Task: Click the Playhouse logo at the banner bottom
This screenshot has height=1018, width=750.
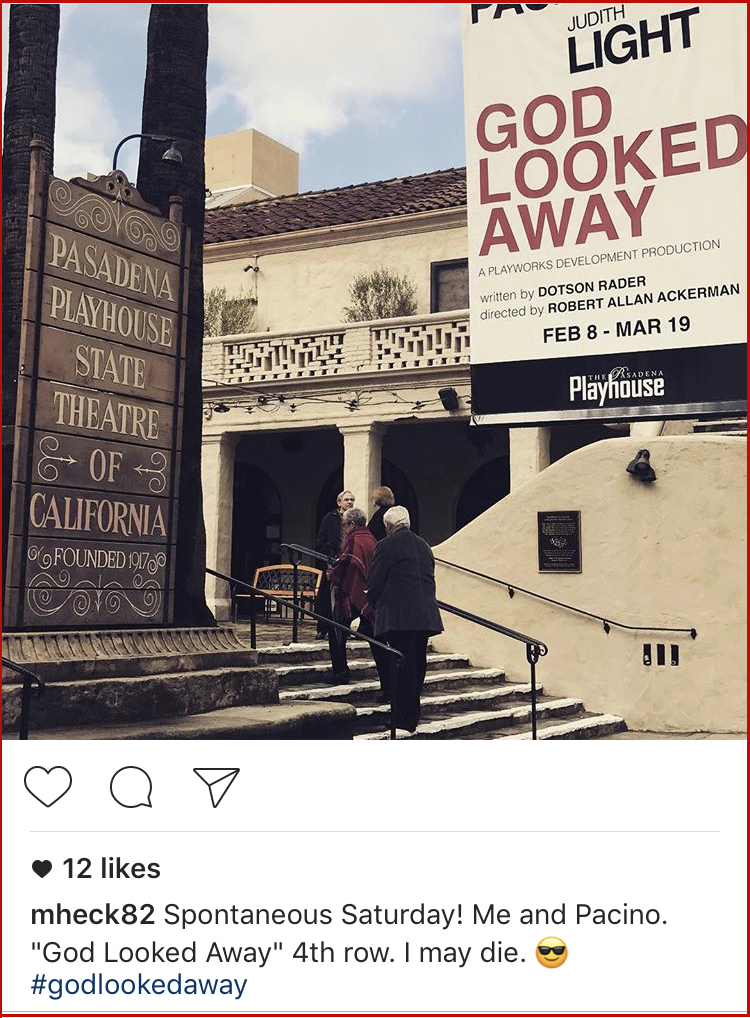Action: click(x=617, y=385)
